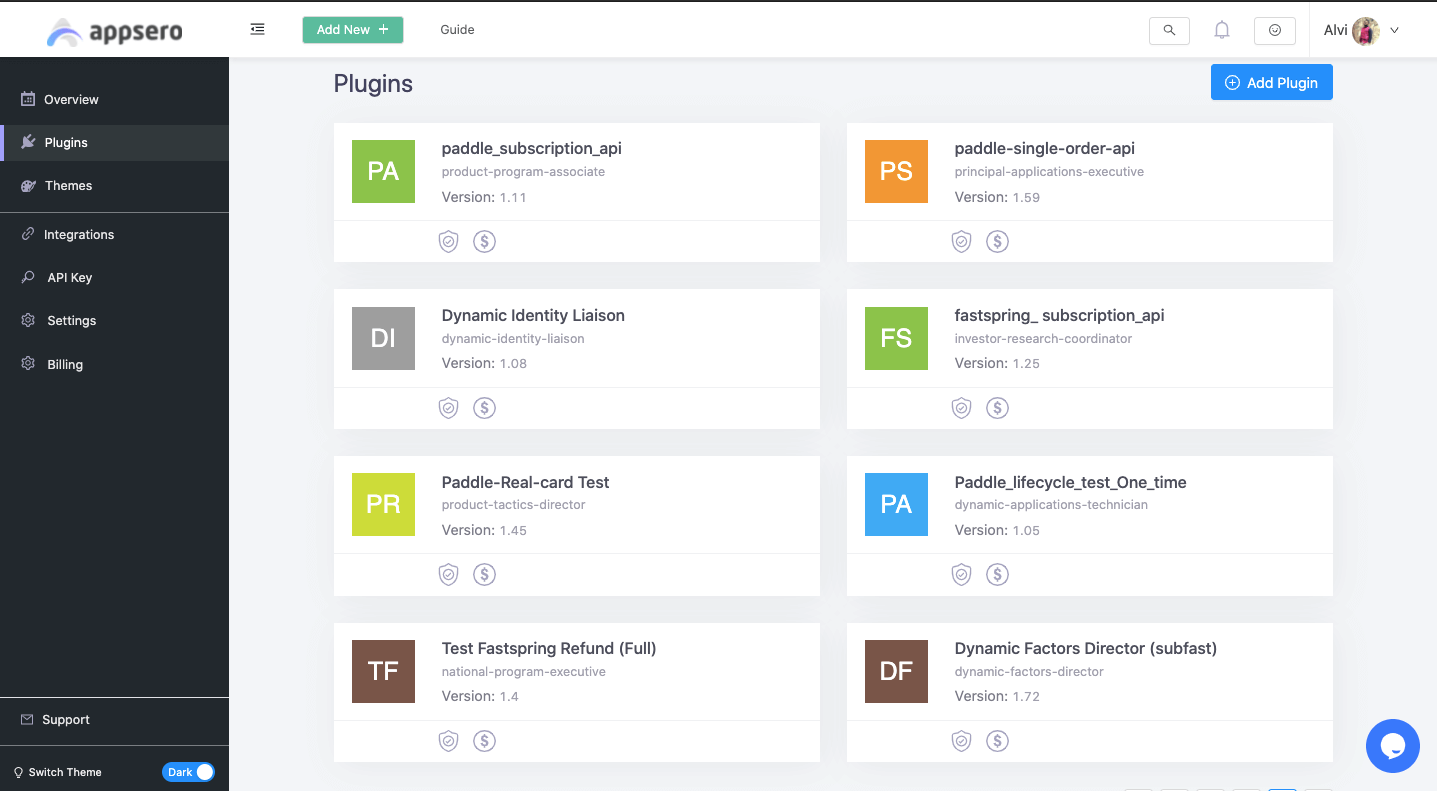Click the shield icon under fastspring_ subscription_api
The width and height of the screenshot is (1437, 791).
pyautogui.click(x=962, y=408)
